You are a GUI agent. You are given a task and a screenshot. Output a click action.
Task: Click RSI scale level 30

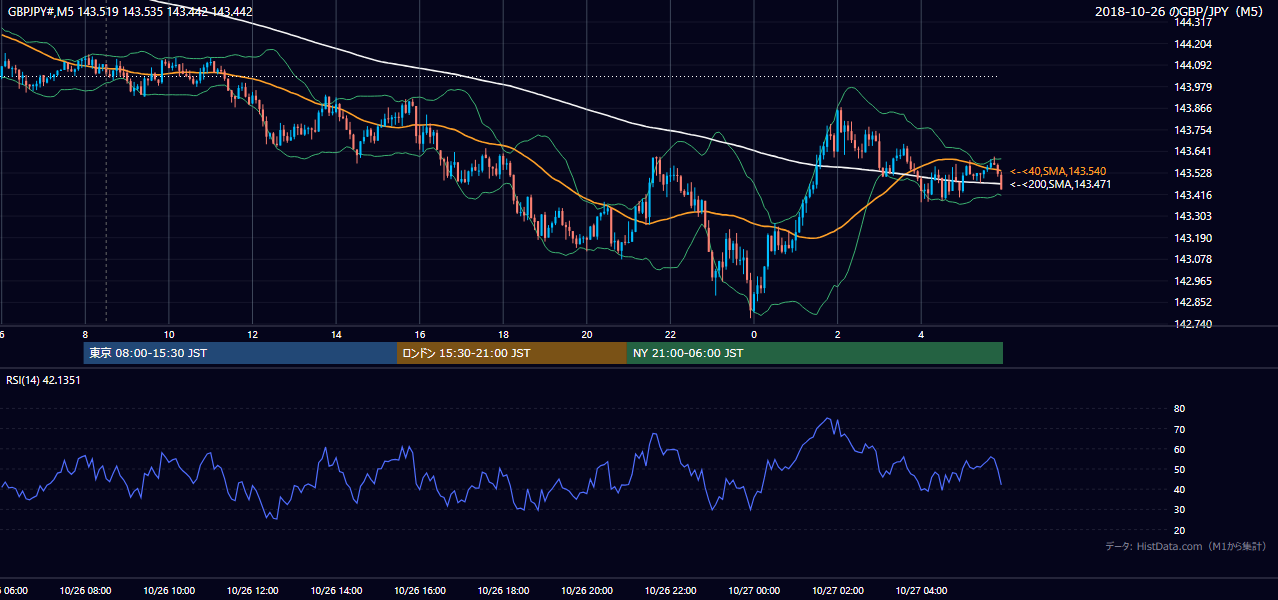(1180, 510)
